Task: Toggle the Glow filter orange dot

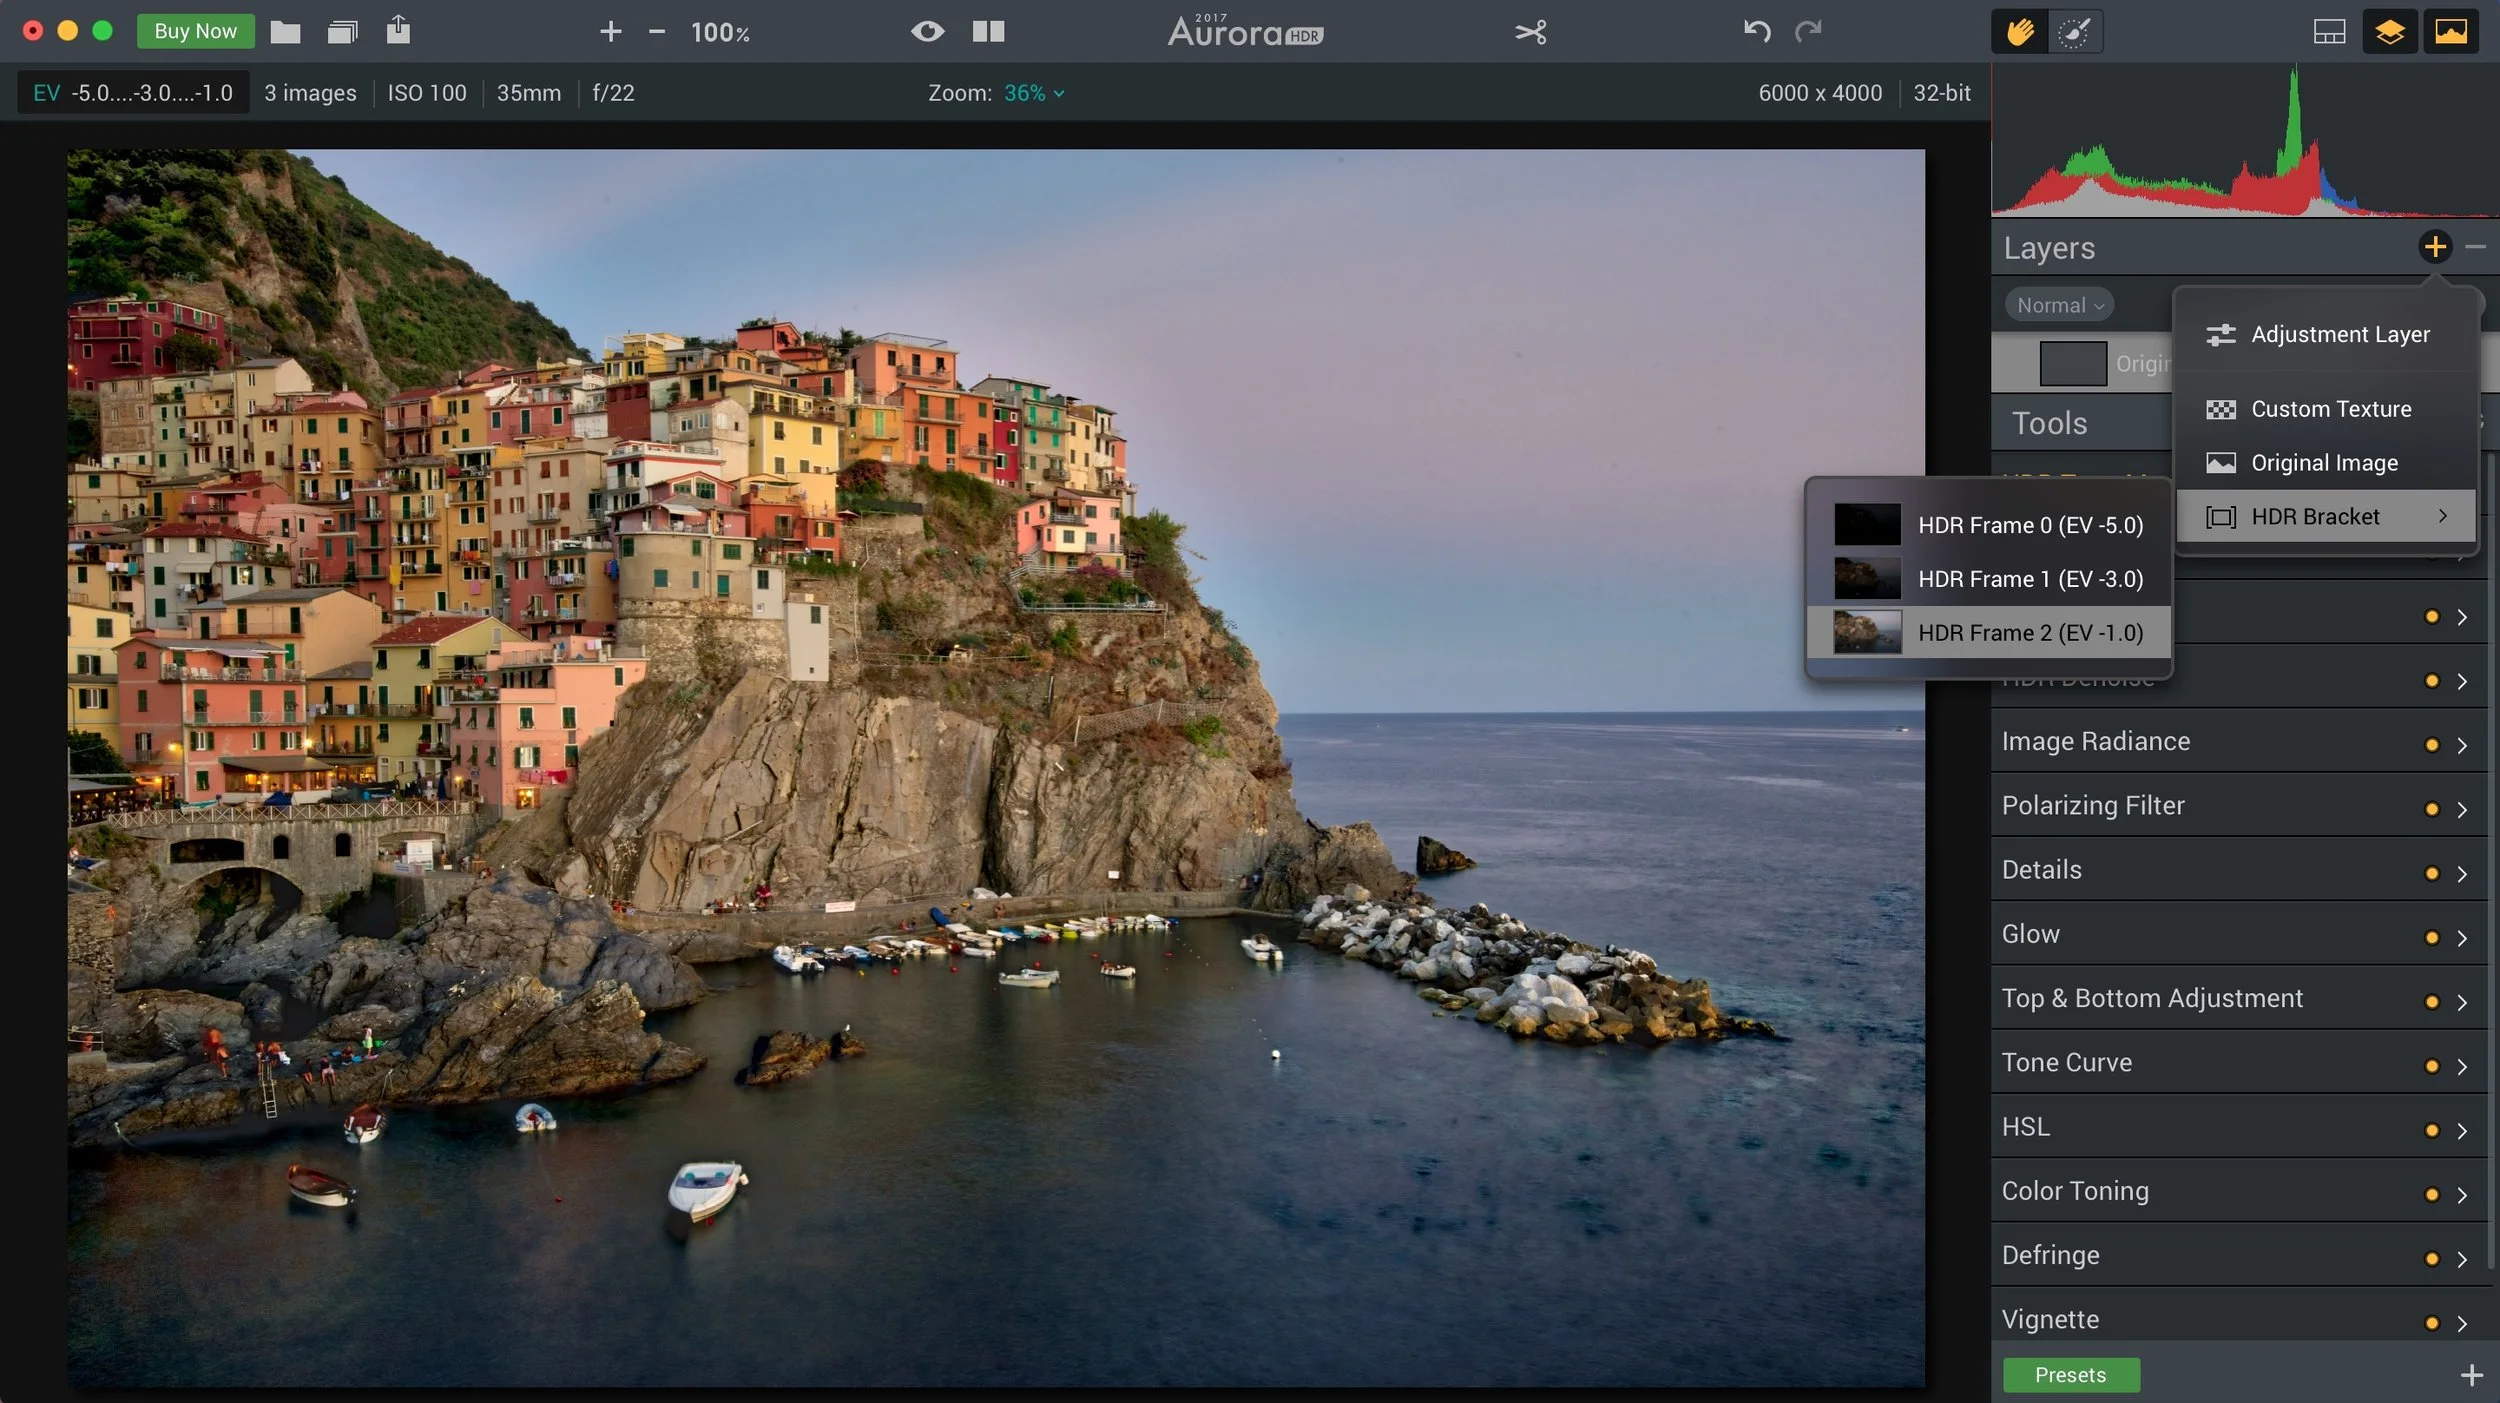Action: [x=2431, y=938]
